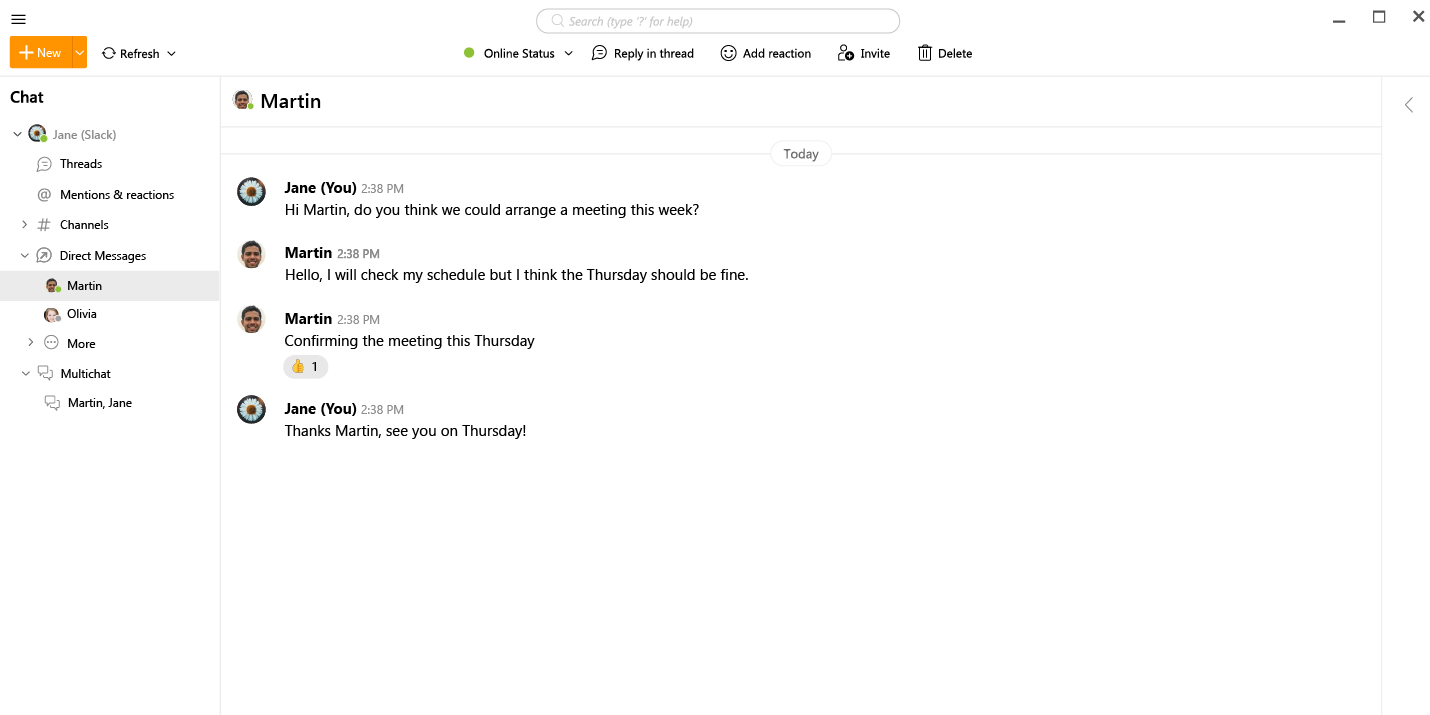
Task: Click the Refresh arrows icon
Action: [109, 53]
